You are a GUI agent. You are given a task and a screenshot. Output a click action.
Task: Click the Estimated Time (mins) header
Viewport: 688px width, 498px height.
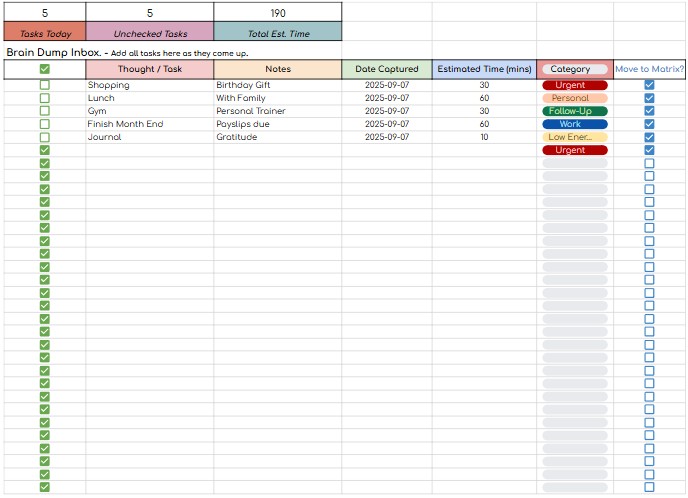484,70
